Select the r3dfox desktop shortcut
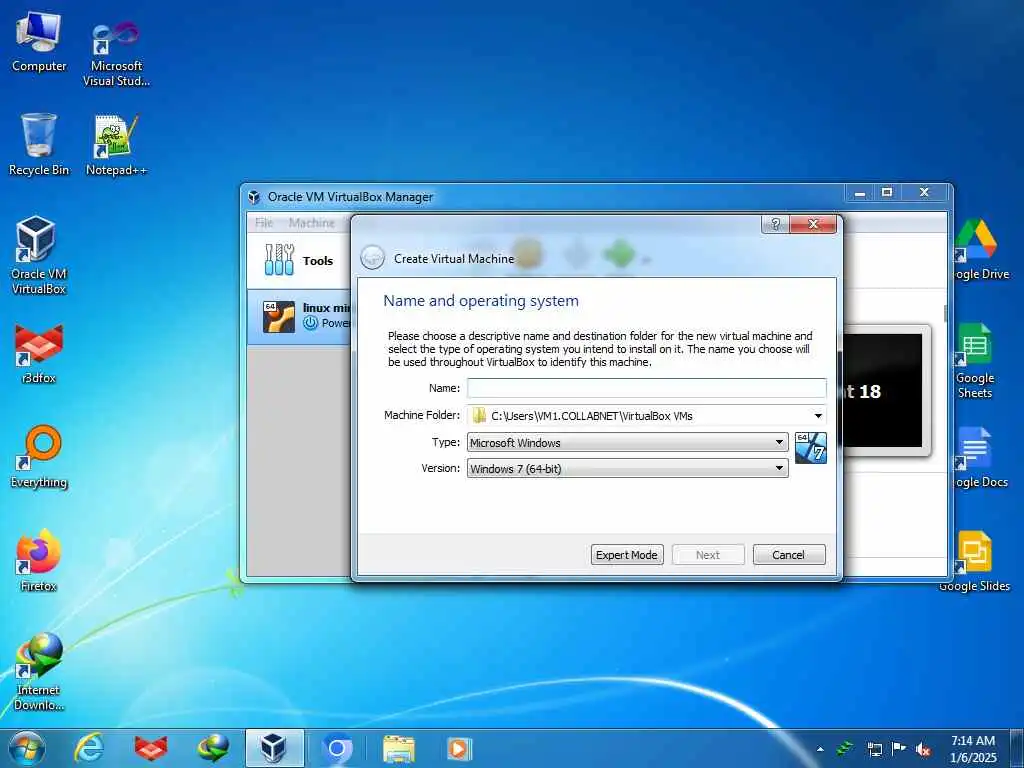 click(39, 353)
